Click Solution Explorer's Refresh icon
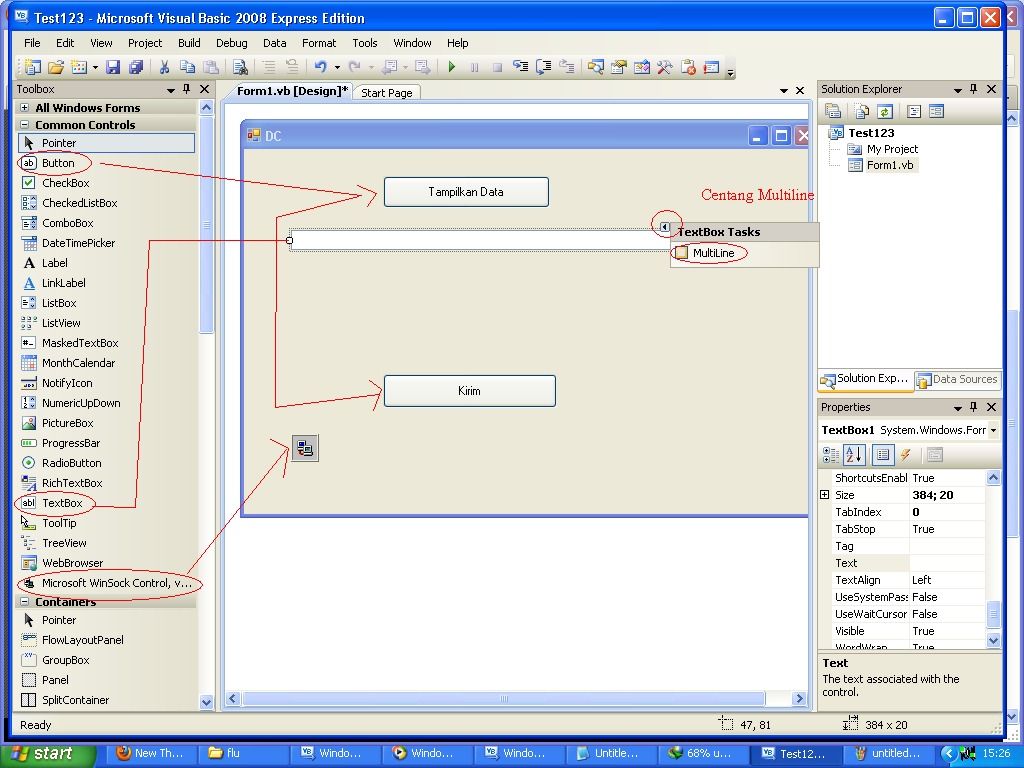1024x768 pixels. (885, 112)
